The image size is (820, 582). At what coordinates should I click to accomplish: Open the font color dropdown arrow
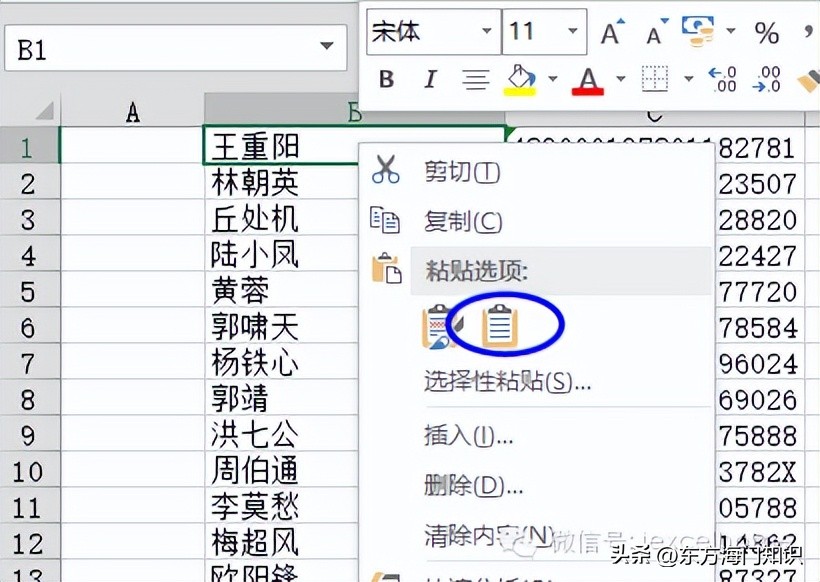click(619, 78)
